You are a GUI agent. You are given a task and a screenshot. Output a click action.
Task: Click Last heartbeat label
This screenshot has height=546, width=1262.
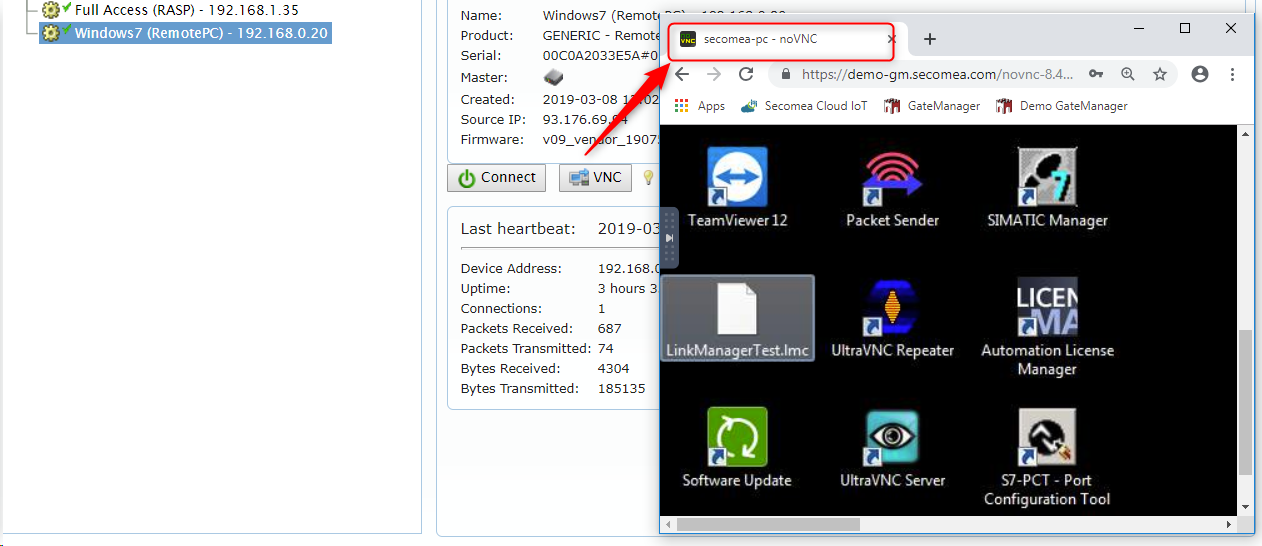click(x=518, y=229)
